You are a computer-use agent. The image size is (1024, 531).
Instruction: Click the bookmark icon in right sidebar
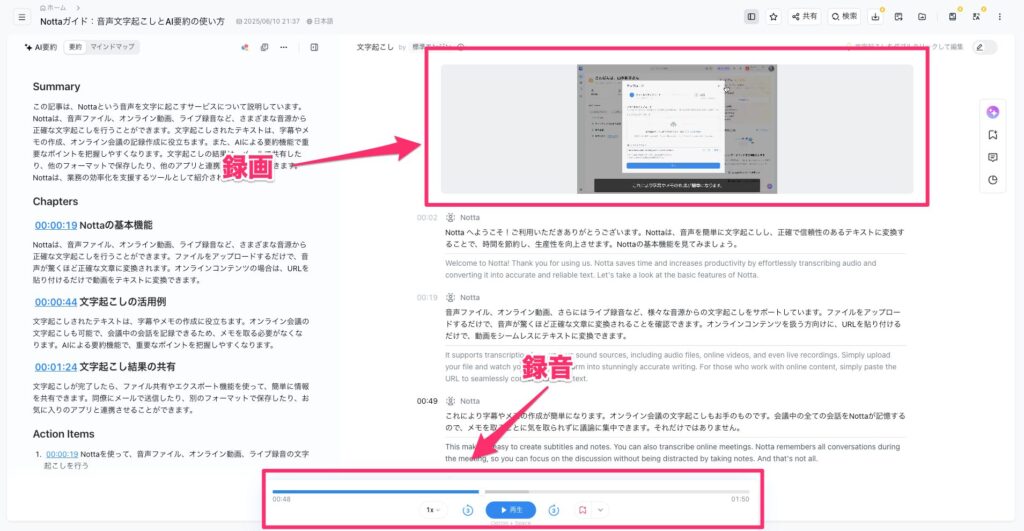click(993, 135)
